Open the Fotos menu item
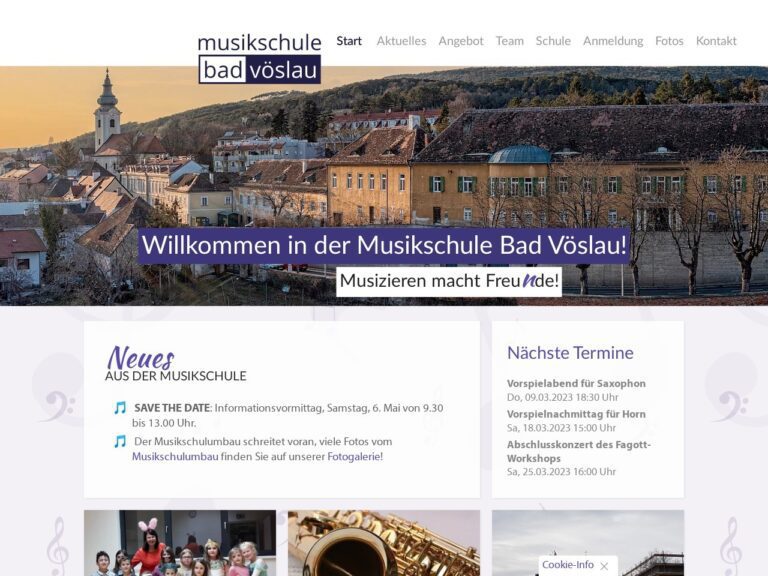 coord(669,41)
